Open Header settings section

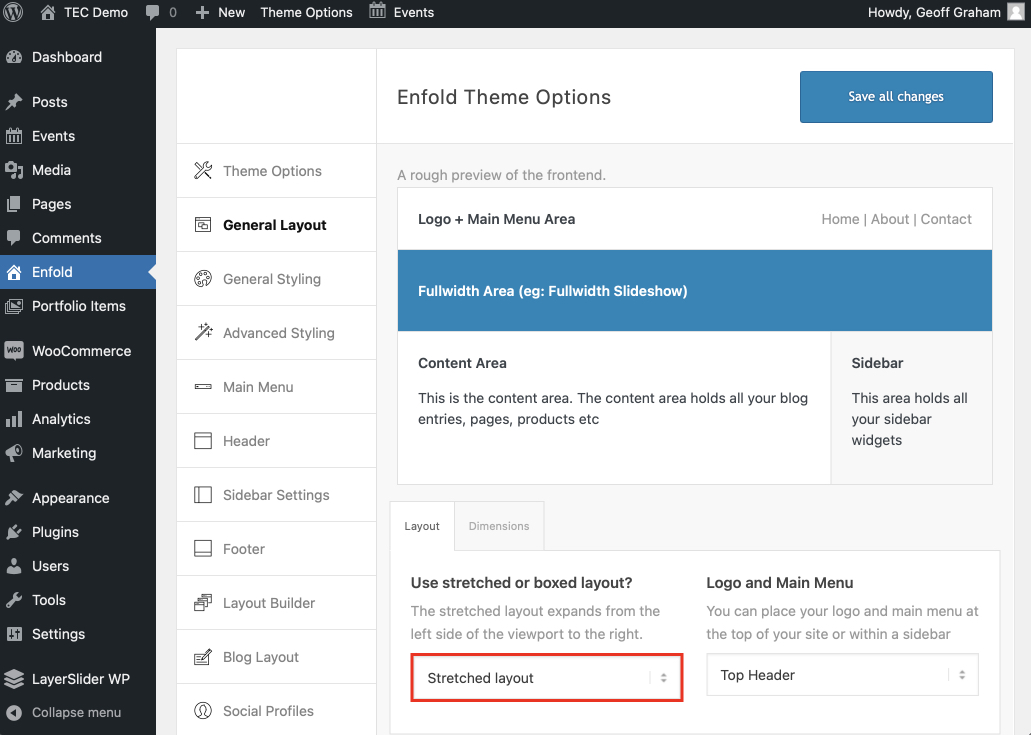click(277, 441)
